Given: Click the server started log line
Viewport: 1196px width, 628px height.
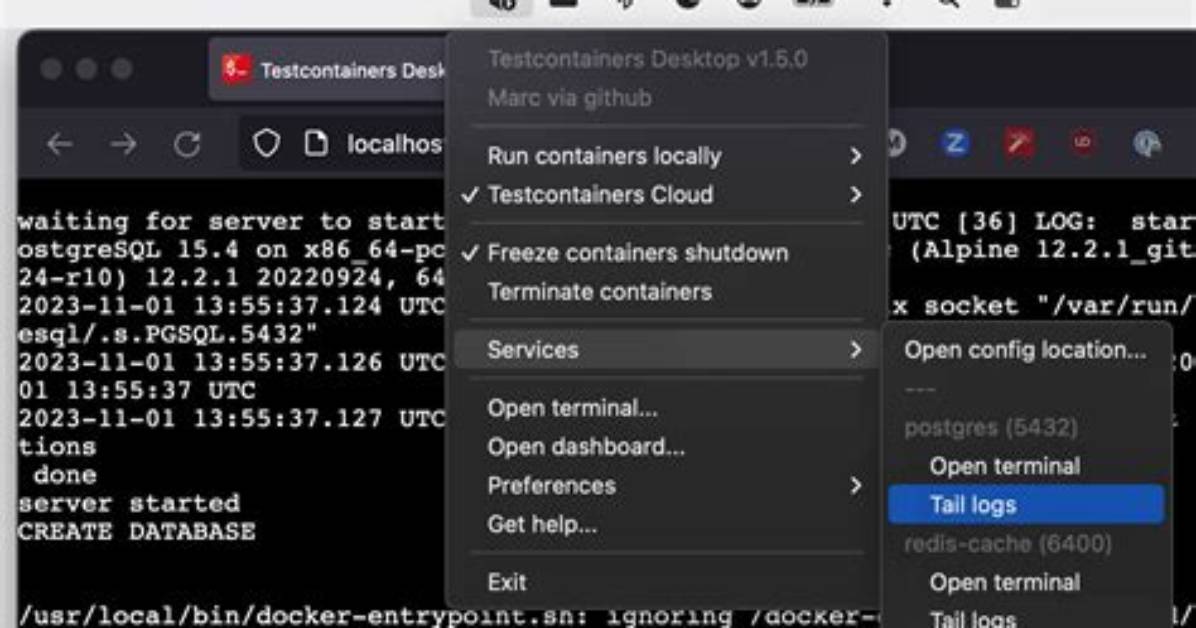Looking at the screenshot, I should tap(129, 504).
